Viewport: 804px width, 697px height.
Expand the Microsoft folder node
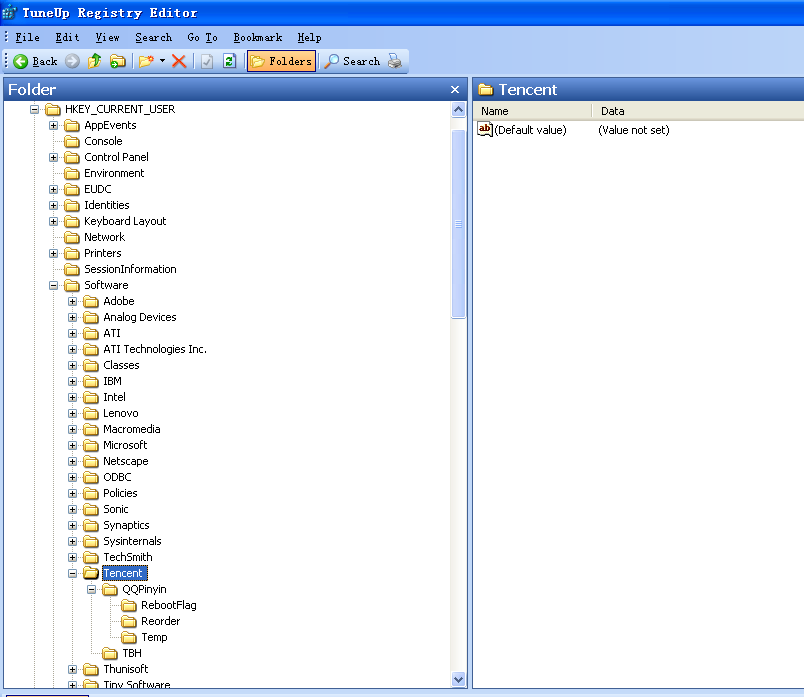[73, 445]
